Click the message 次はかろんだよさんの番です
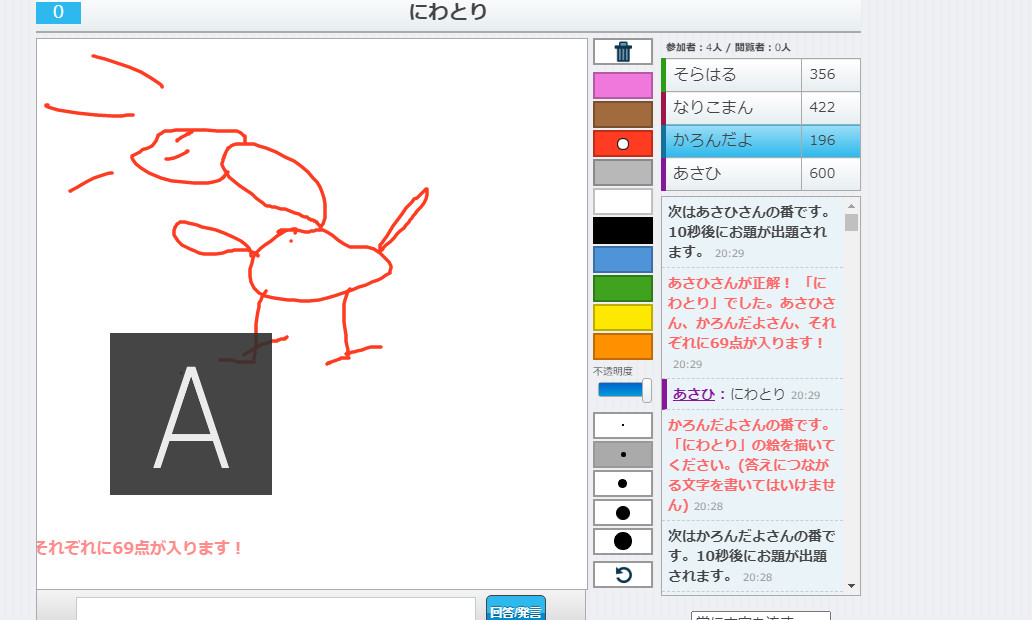 coord(752,556)
